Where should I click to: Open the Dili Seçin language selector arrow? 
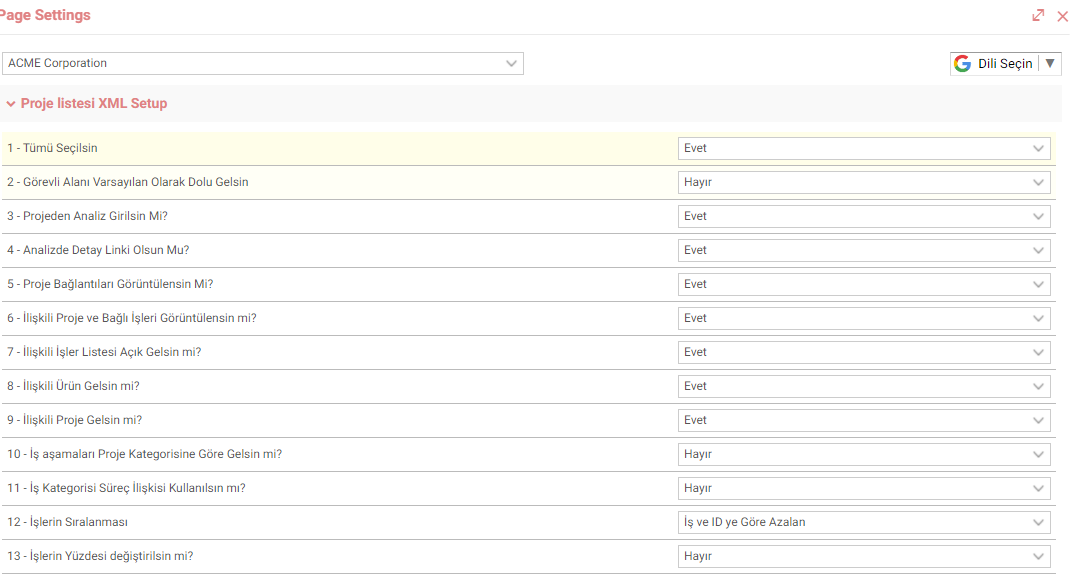pyautogui.click(x=1050, y=63)
